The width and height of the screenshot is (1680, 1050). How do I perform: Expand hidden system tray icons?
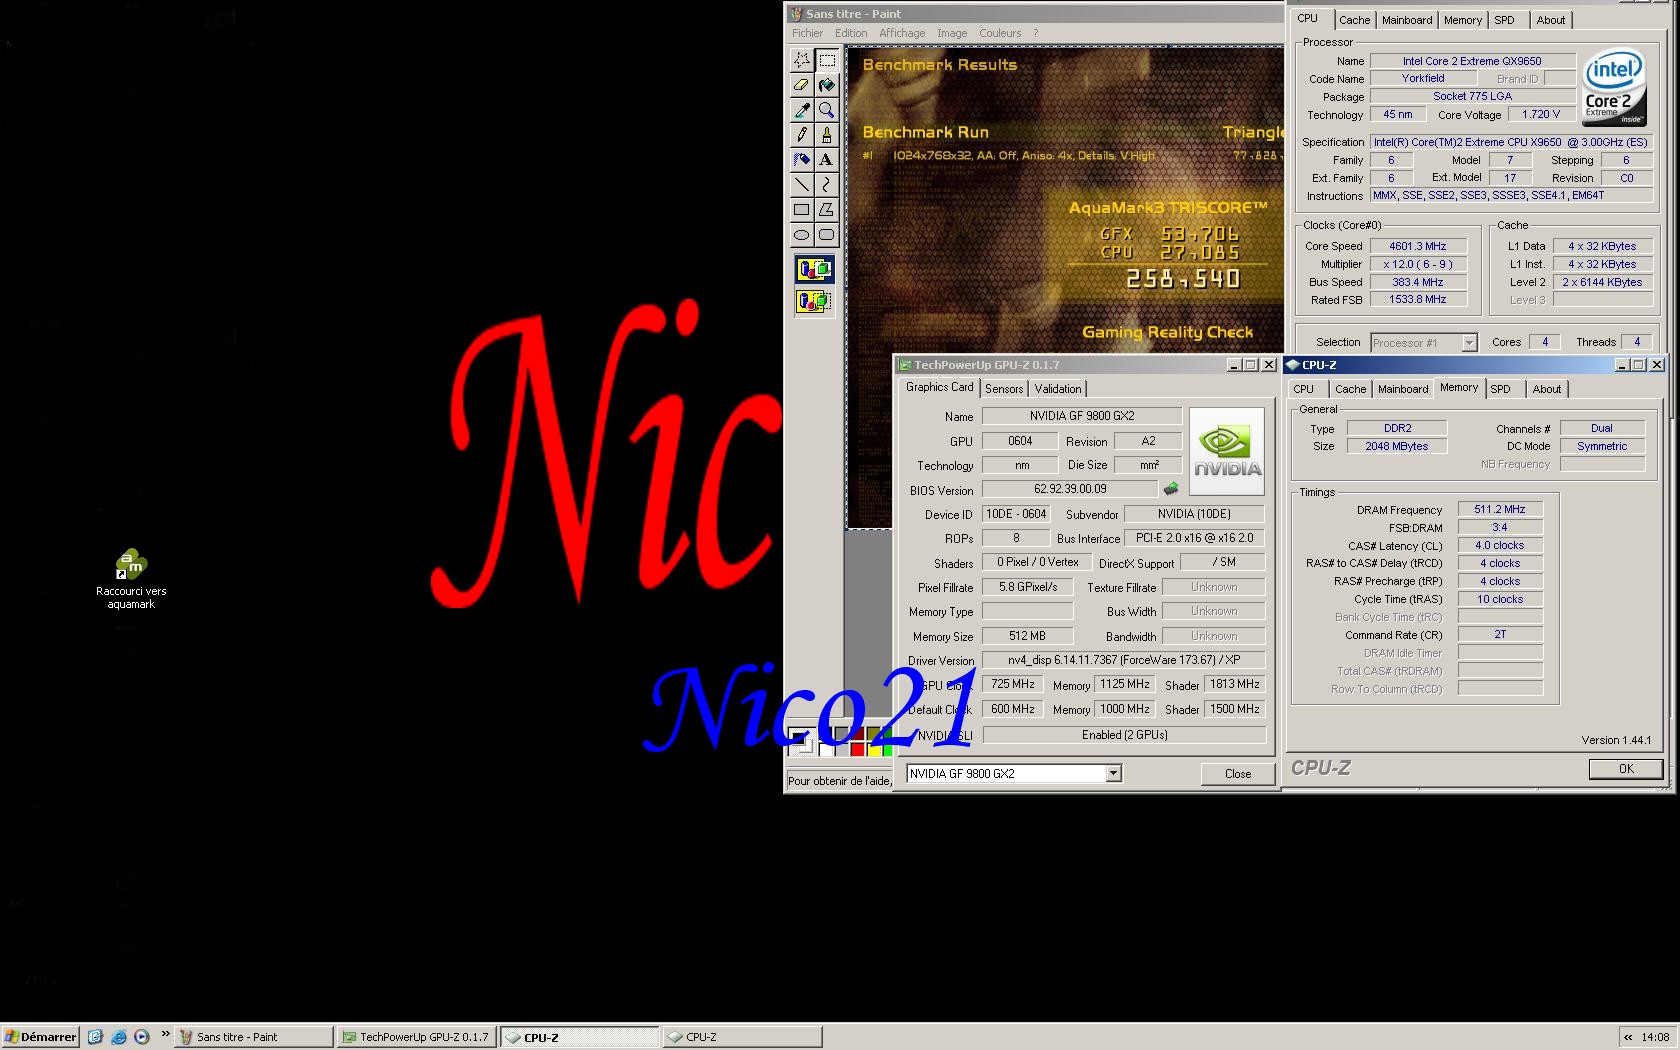coord(1628,1038)
